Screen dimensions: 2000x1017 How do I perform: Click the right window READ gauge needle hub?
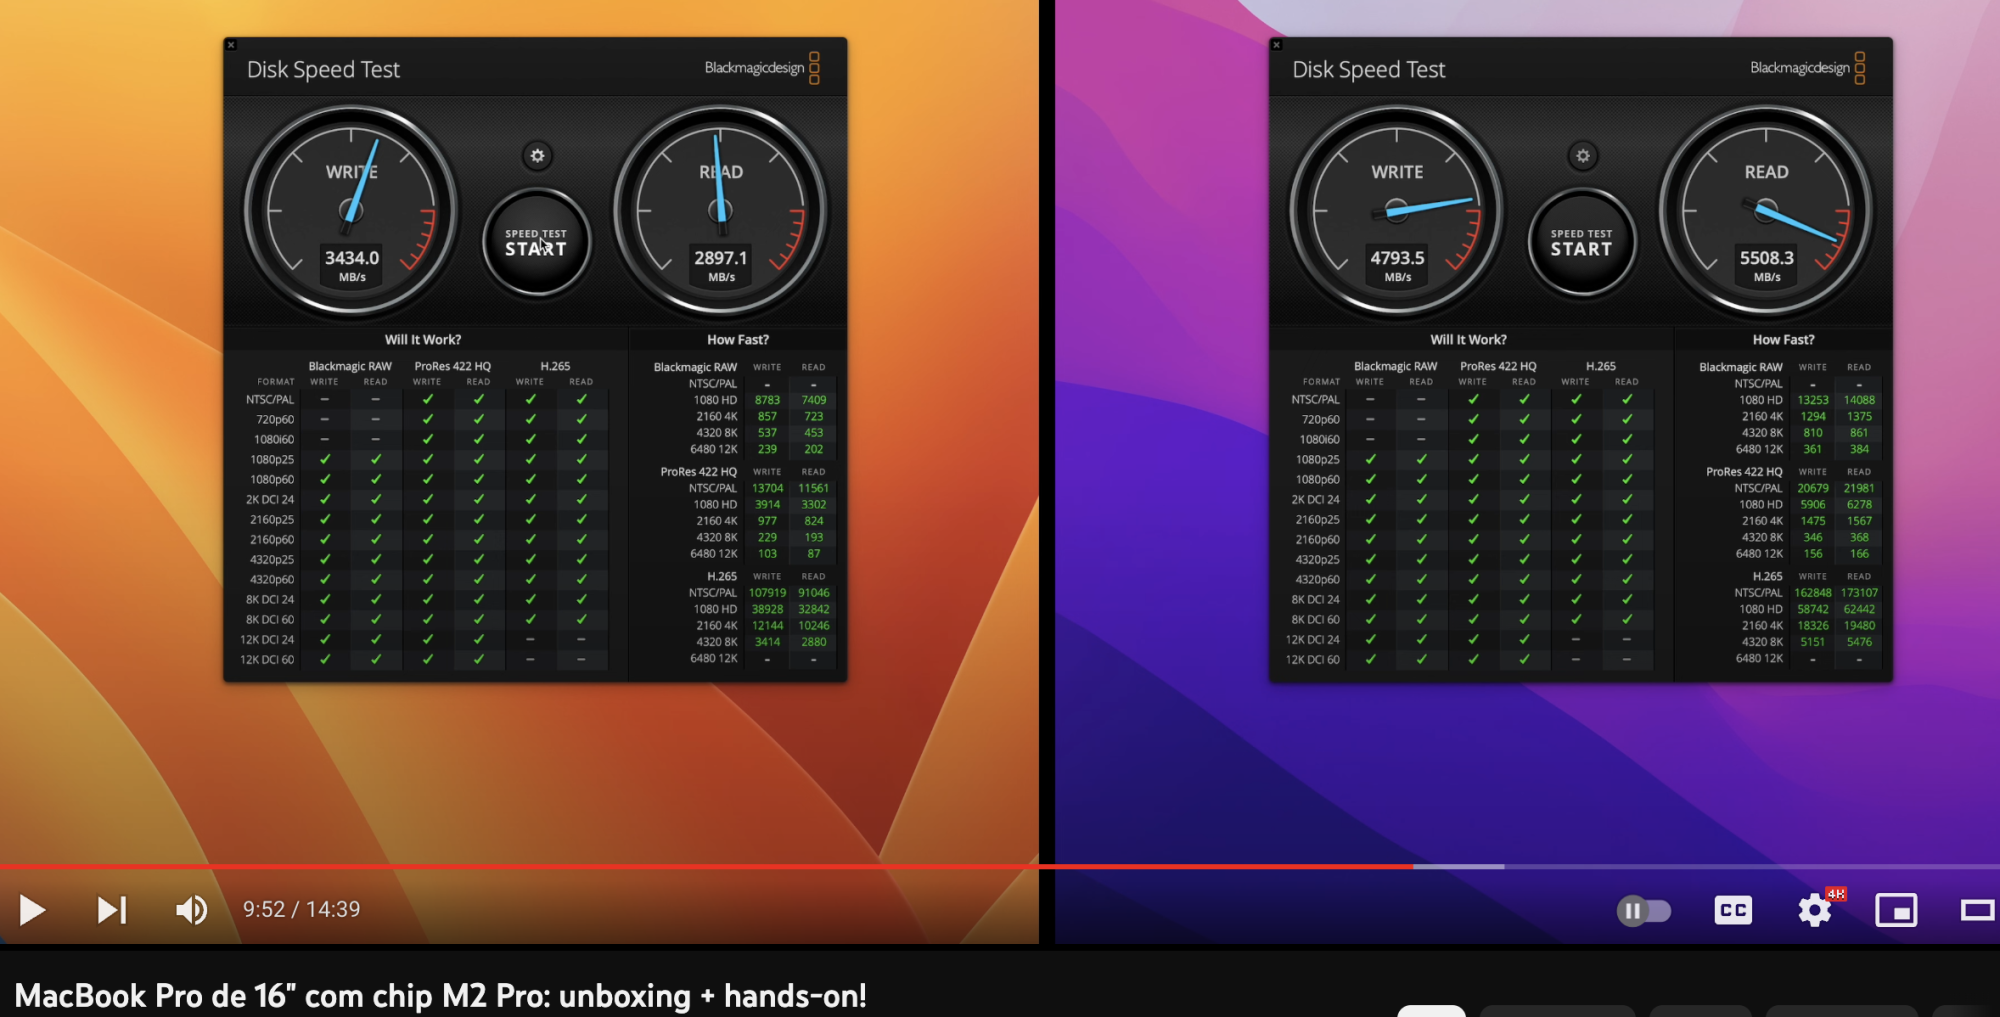click(1766, 211)
